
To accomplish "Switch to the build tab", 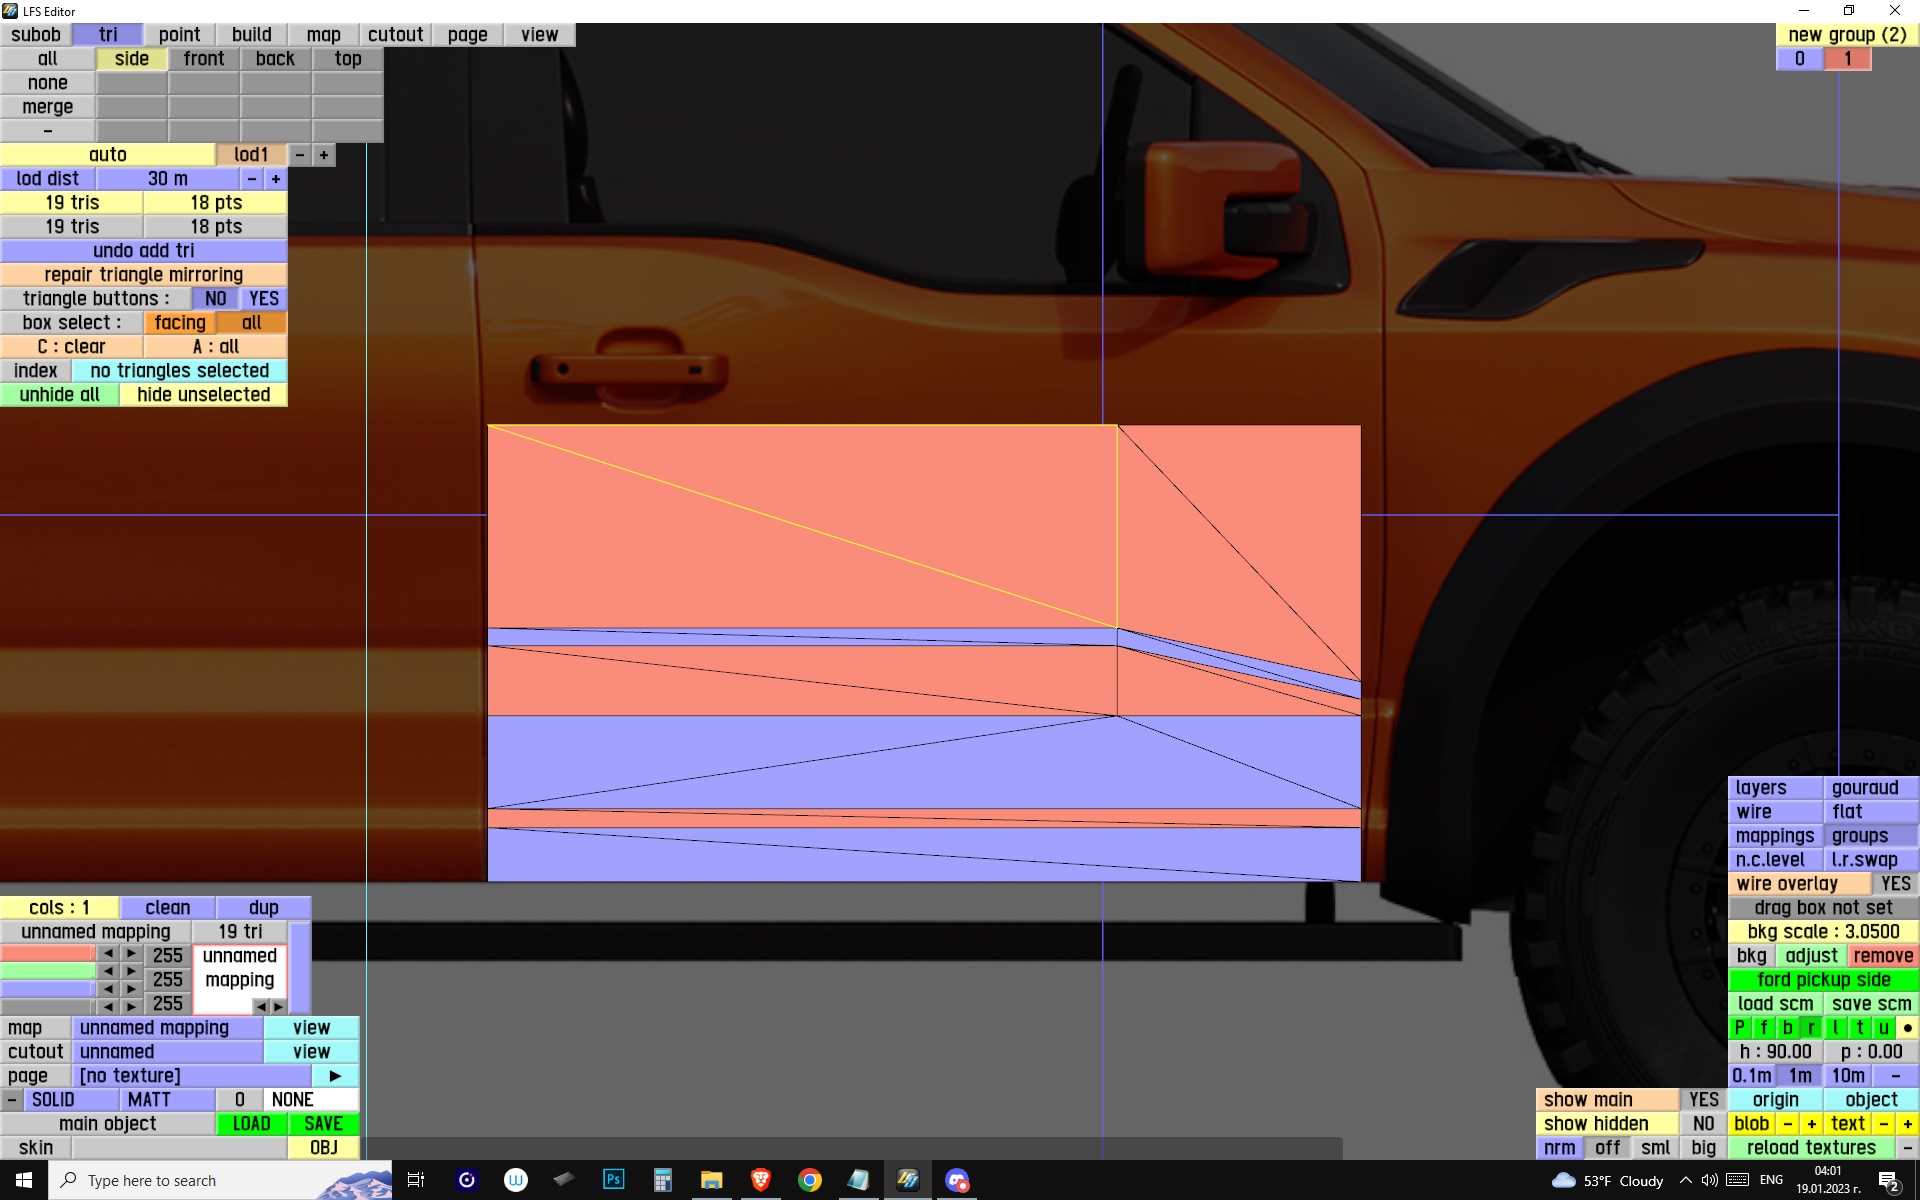I will pos(251,35).
